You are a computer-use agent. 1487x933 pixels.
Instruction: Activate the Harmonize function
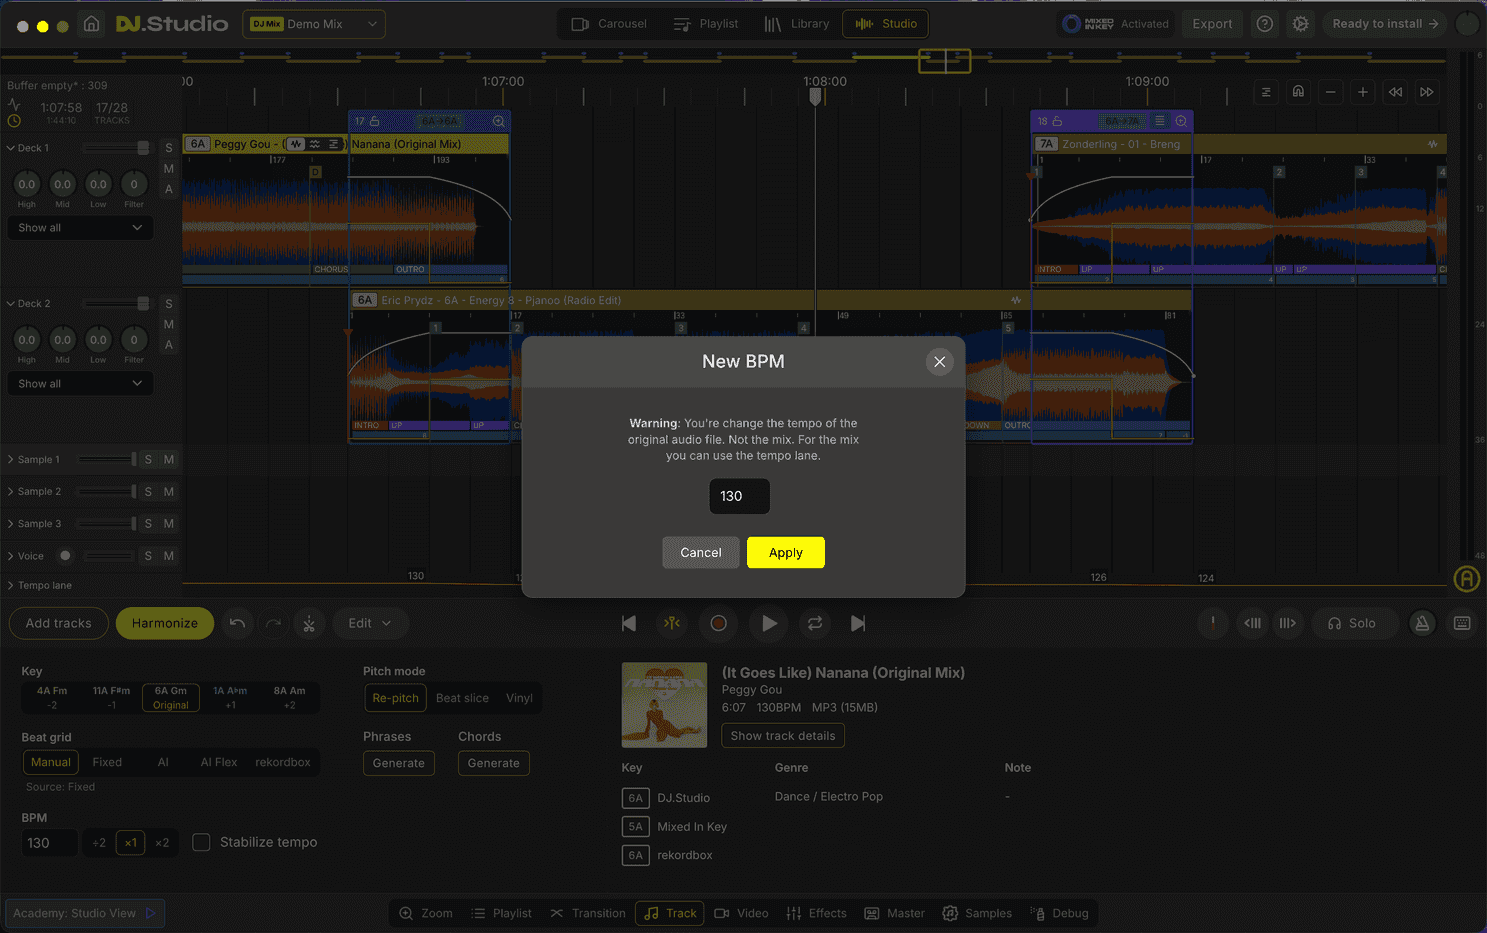click(164, 623)
